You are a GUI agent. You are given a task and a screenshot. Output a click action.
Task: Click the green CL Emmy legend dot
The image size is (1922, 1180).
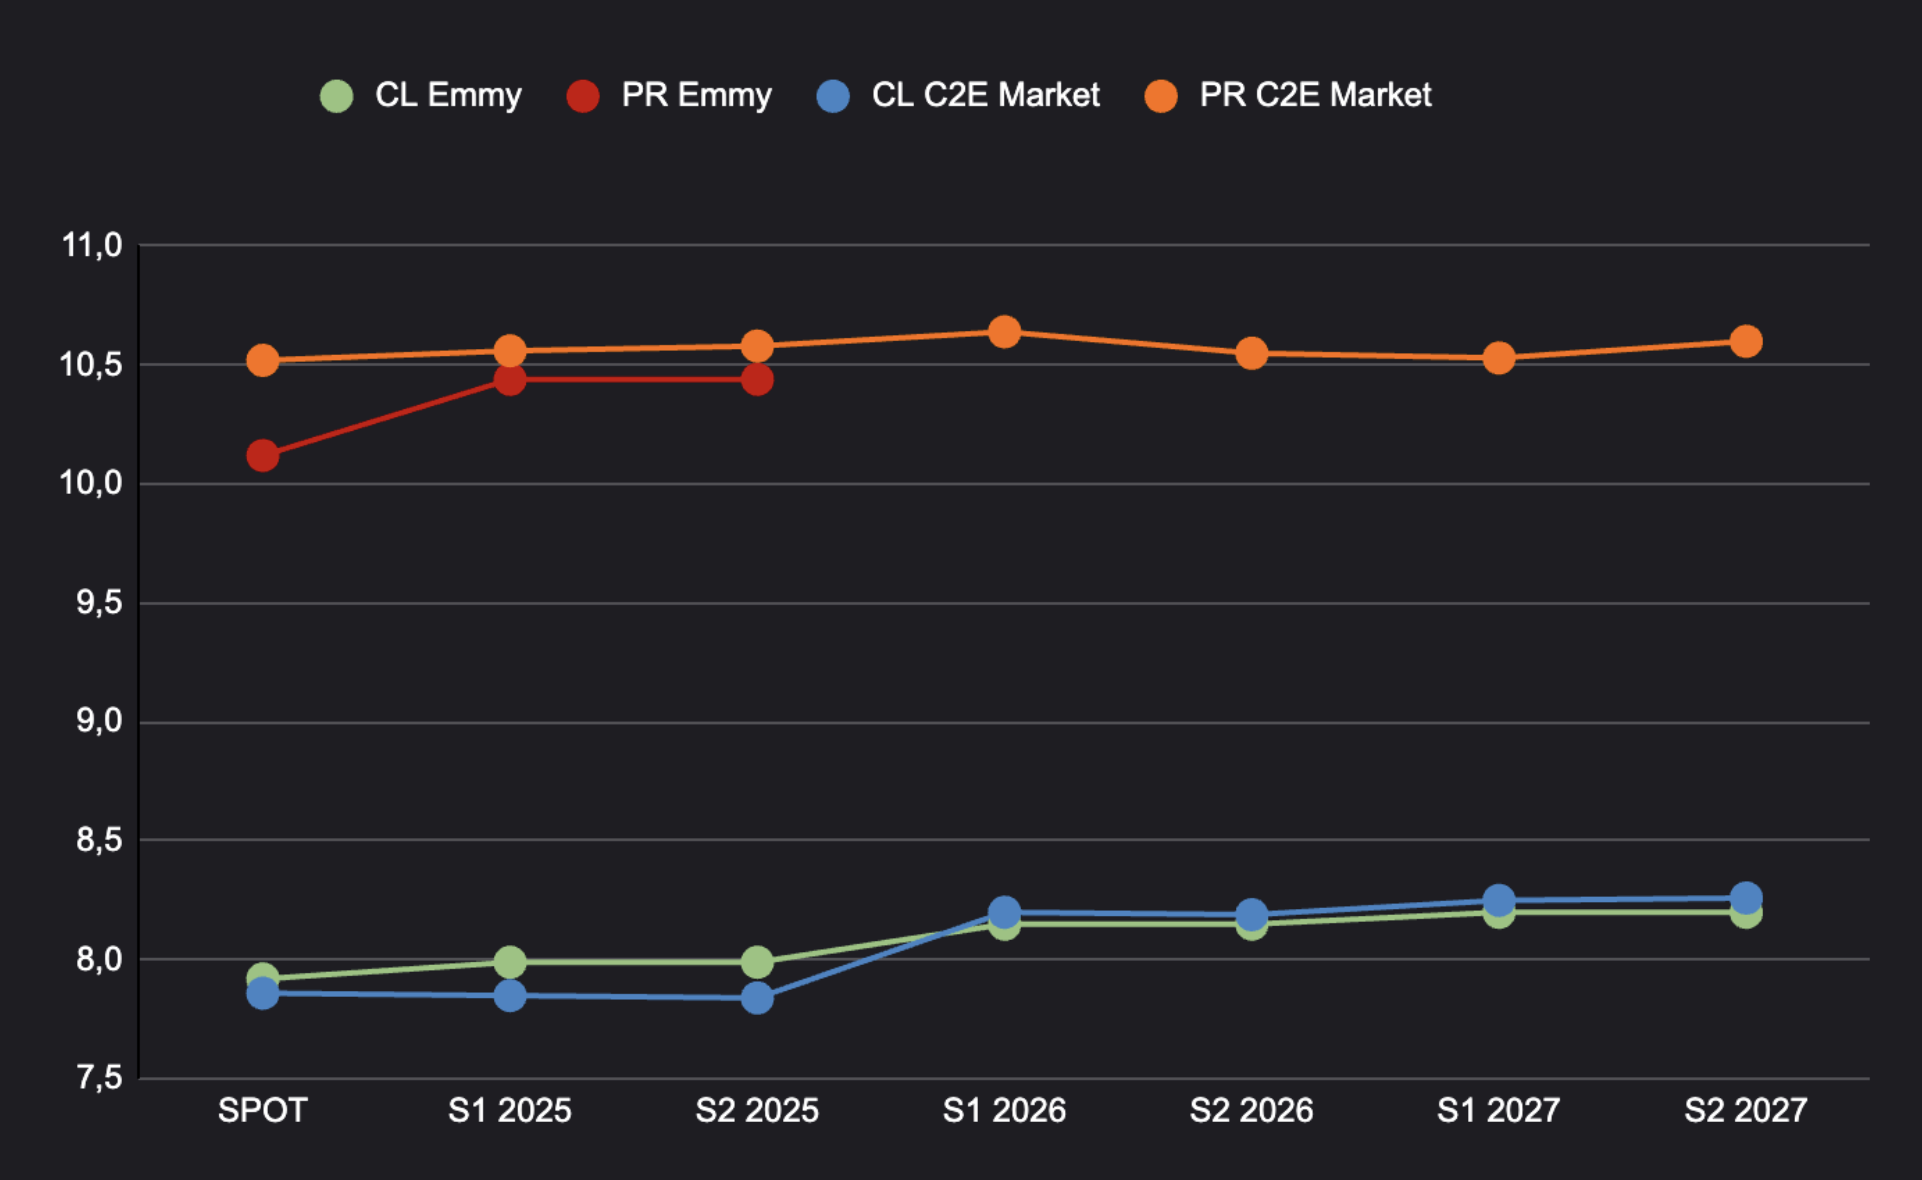337,96
